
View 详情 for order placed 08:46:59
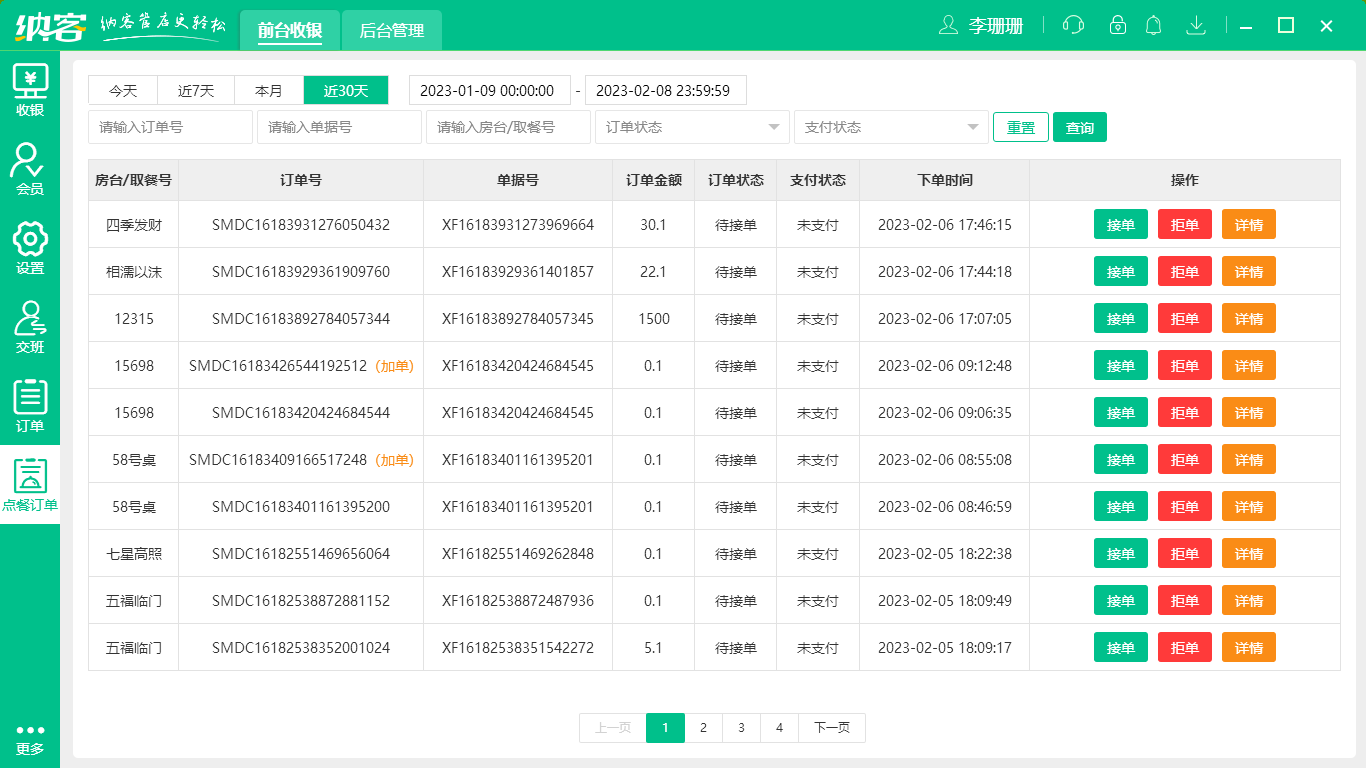(1249, 507)
